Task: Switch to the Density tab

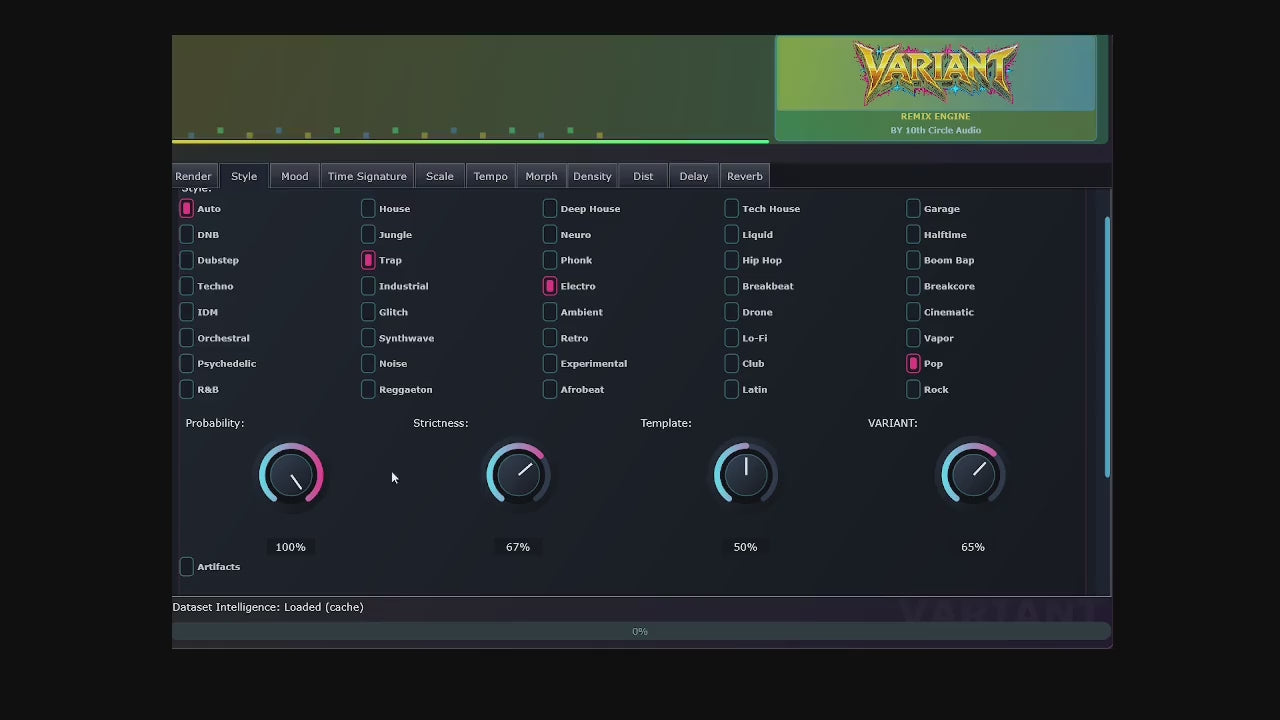Action: [x=592, y=176]
